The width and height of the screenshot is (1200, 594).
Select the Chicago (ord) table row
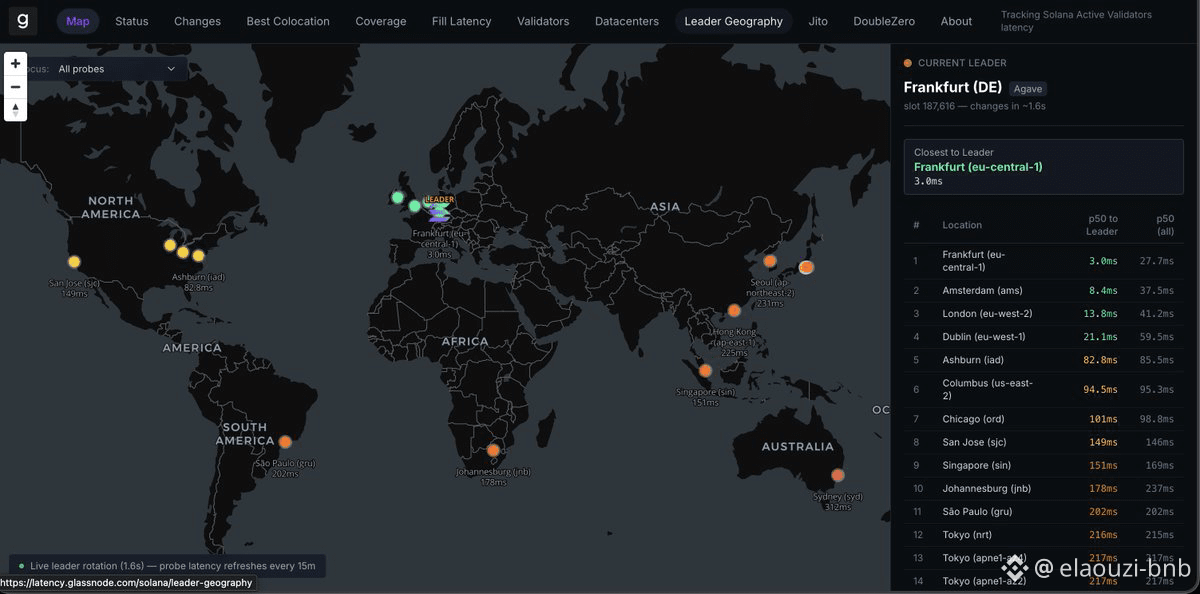click(x=1043, y=419)
